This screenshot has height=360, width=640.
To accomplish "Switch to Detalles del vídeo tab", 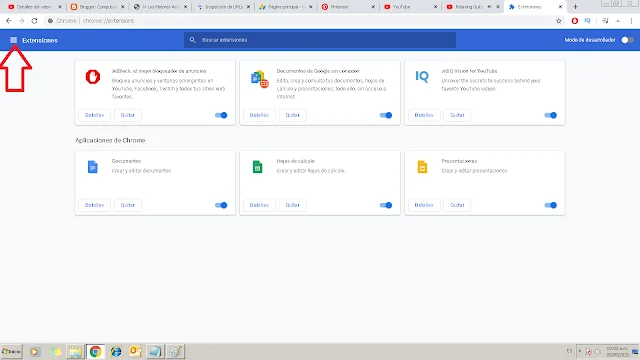I will click(35, 7).
